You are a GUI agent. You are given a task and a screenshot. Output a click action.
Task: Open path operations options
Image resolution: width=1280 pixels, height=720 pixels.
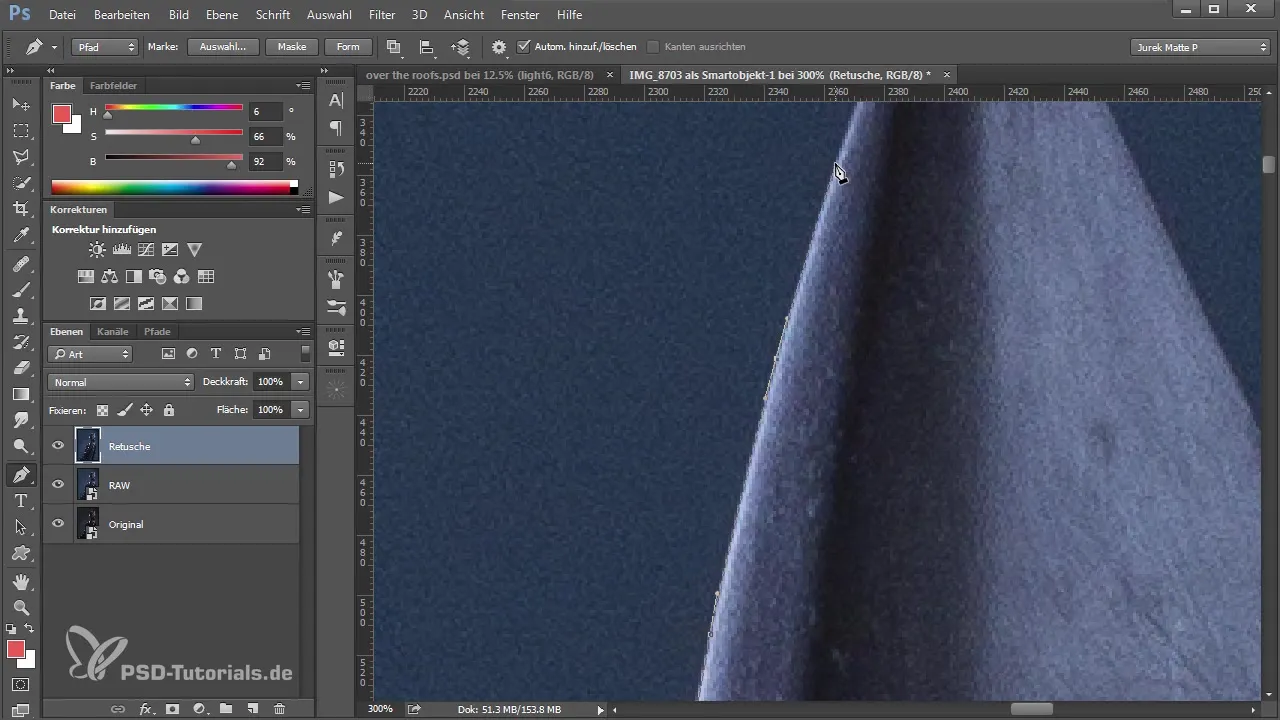[393, 47]
